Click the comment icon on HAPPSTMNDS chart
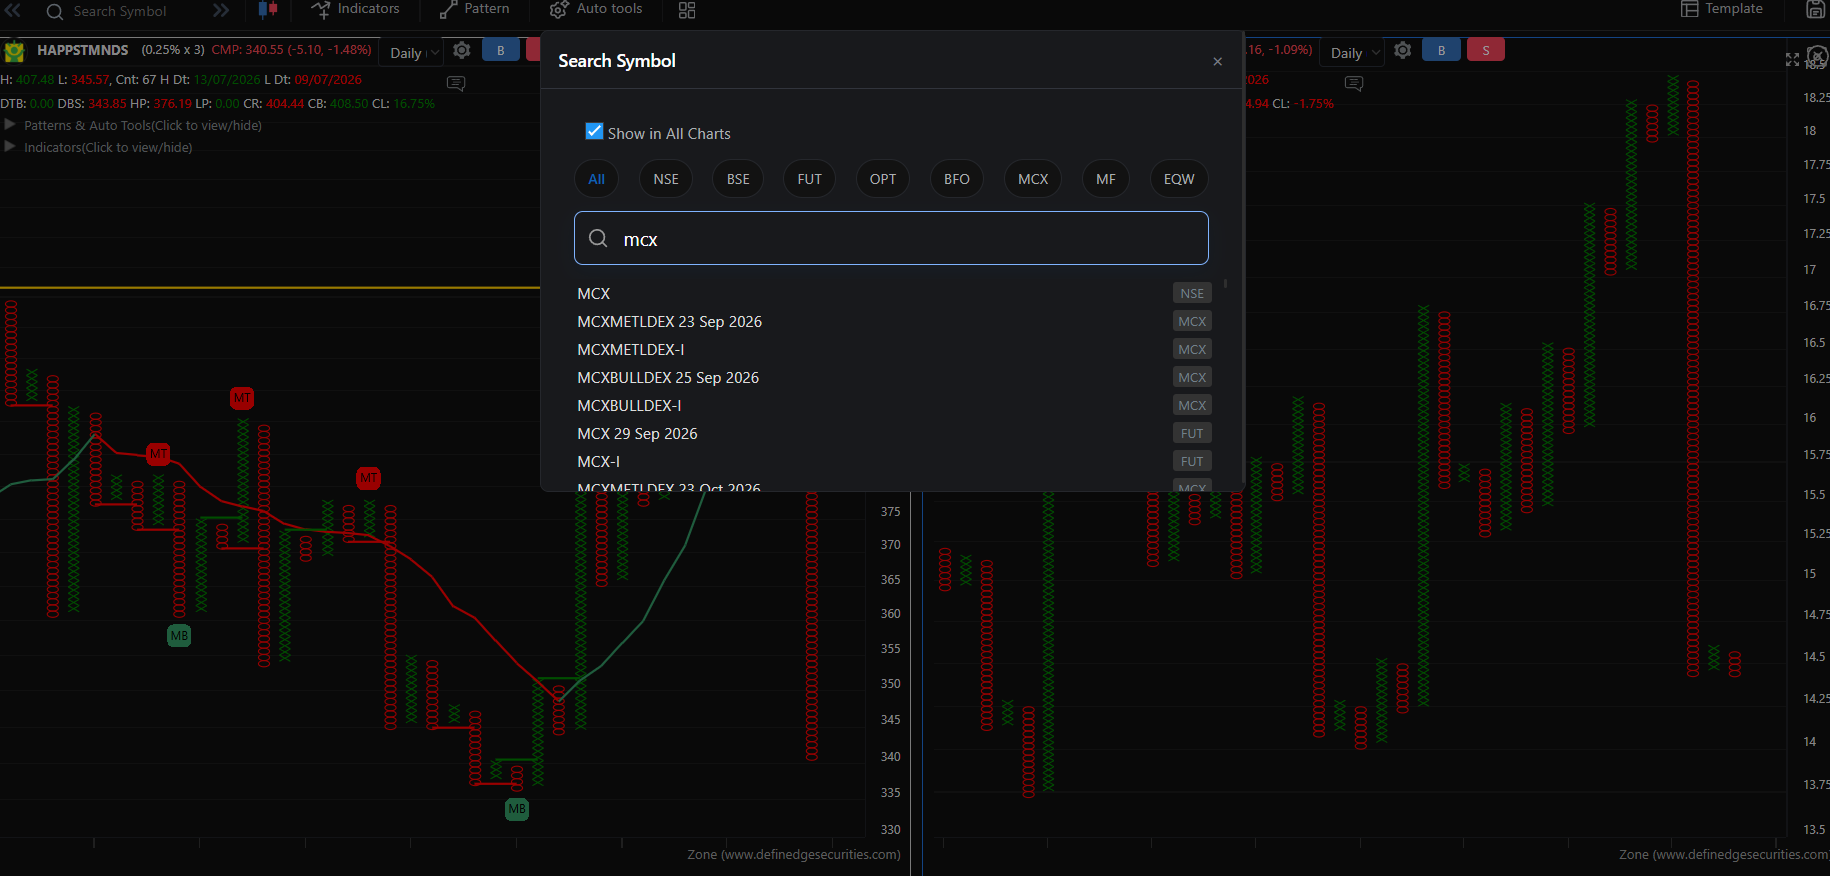Image resolution: width=1830 pixels, height=876 pixels. click(456, 83)
